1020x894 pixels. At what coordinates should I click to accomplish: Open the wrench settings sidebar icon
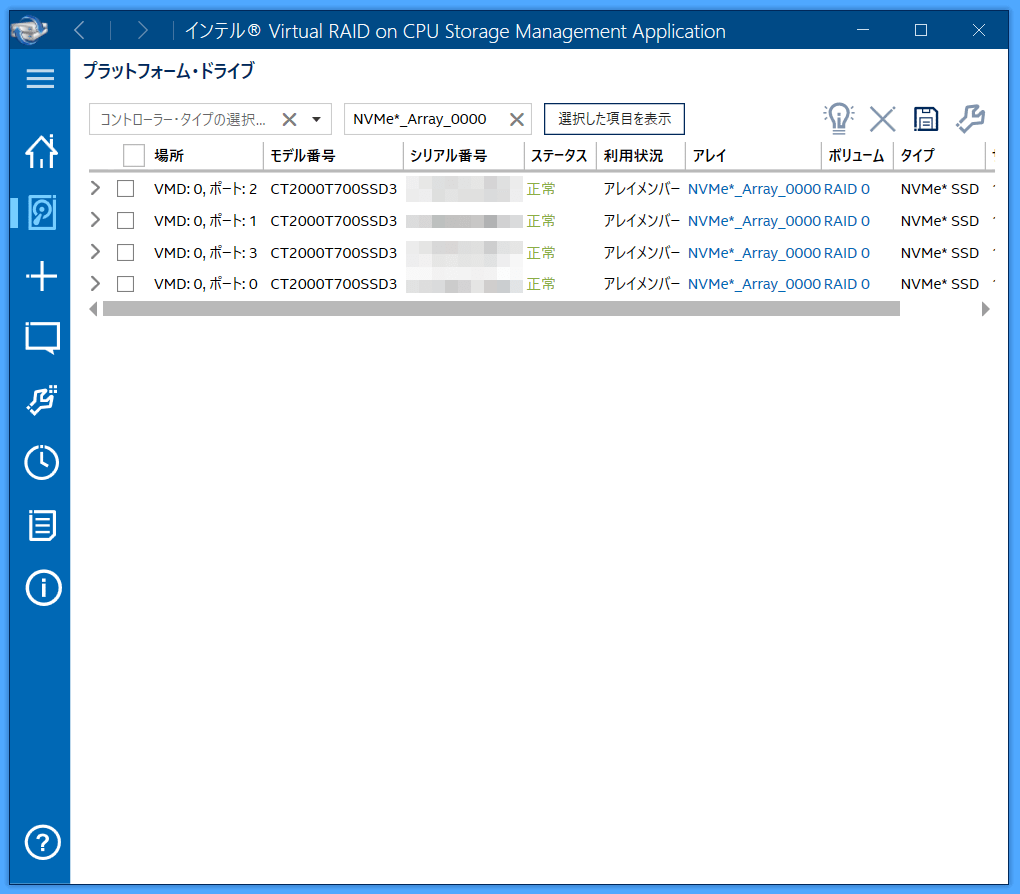coord(42,400)
